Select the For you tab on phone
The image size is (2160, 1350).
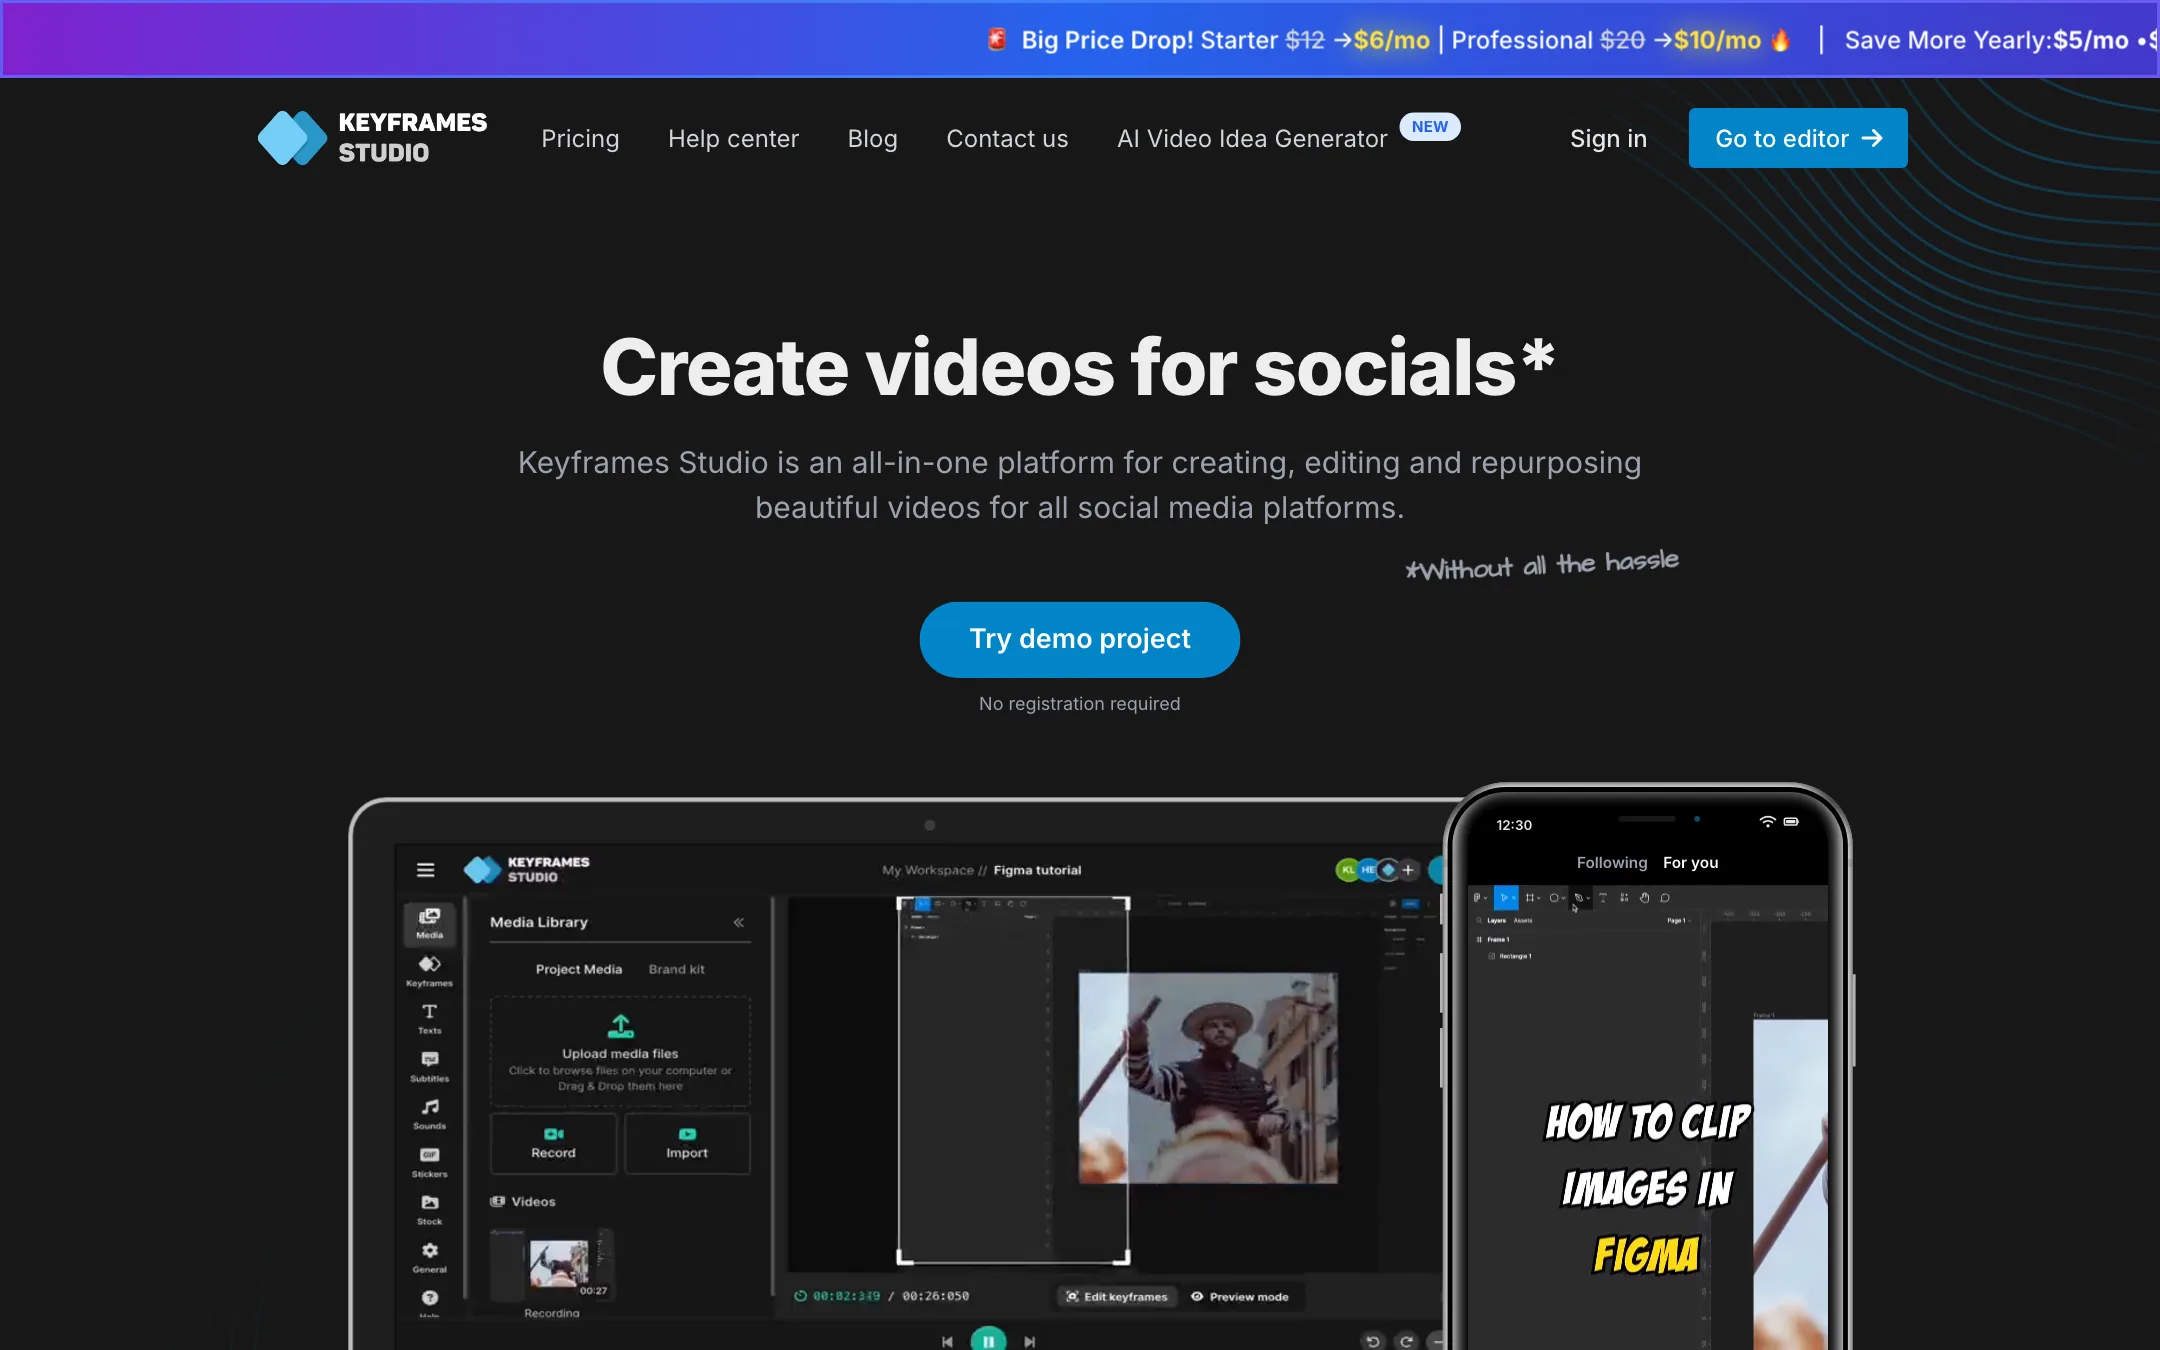(x=1691, y=862)
